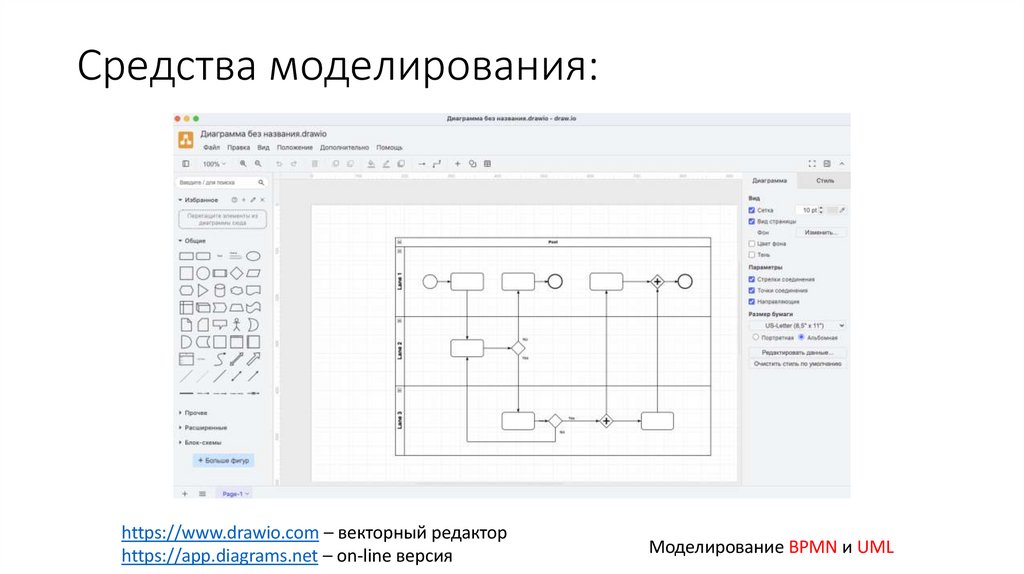The image size is (1024, 574).
Task: Click the delete trash icon in toolbar
Action: (x=315, y=164)
